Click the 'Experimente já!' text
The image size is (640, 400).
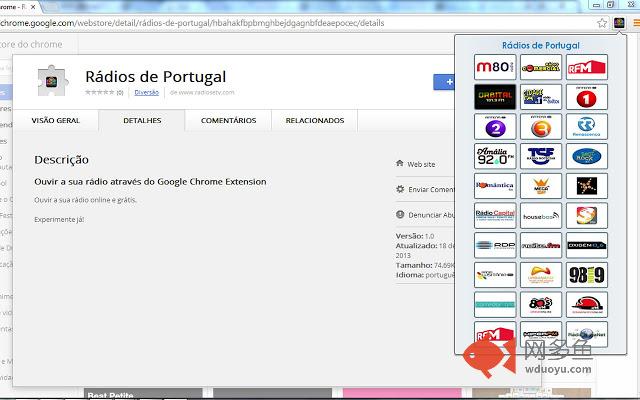(59, 219)
